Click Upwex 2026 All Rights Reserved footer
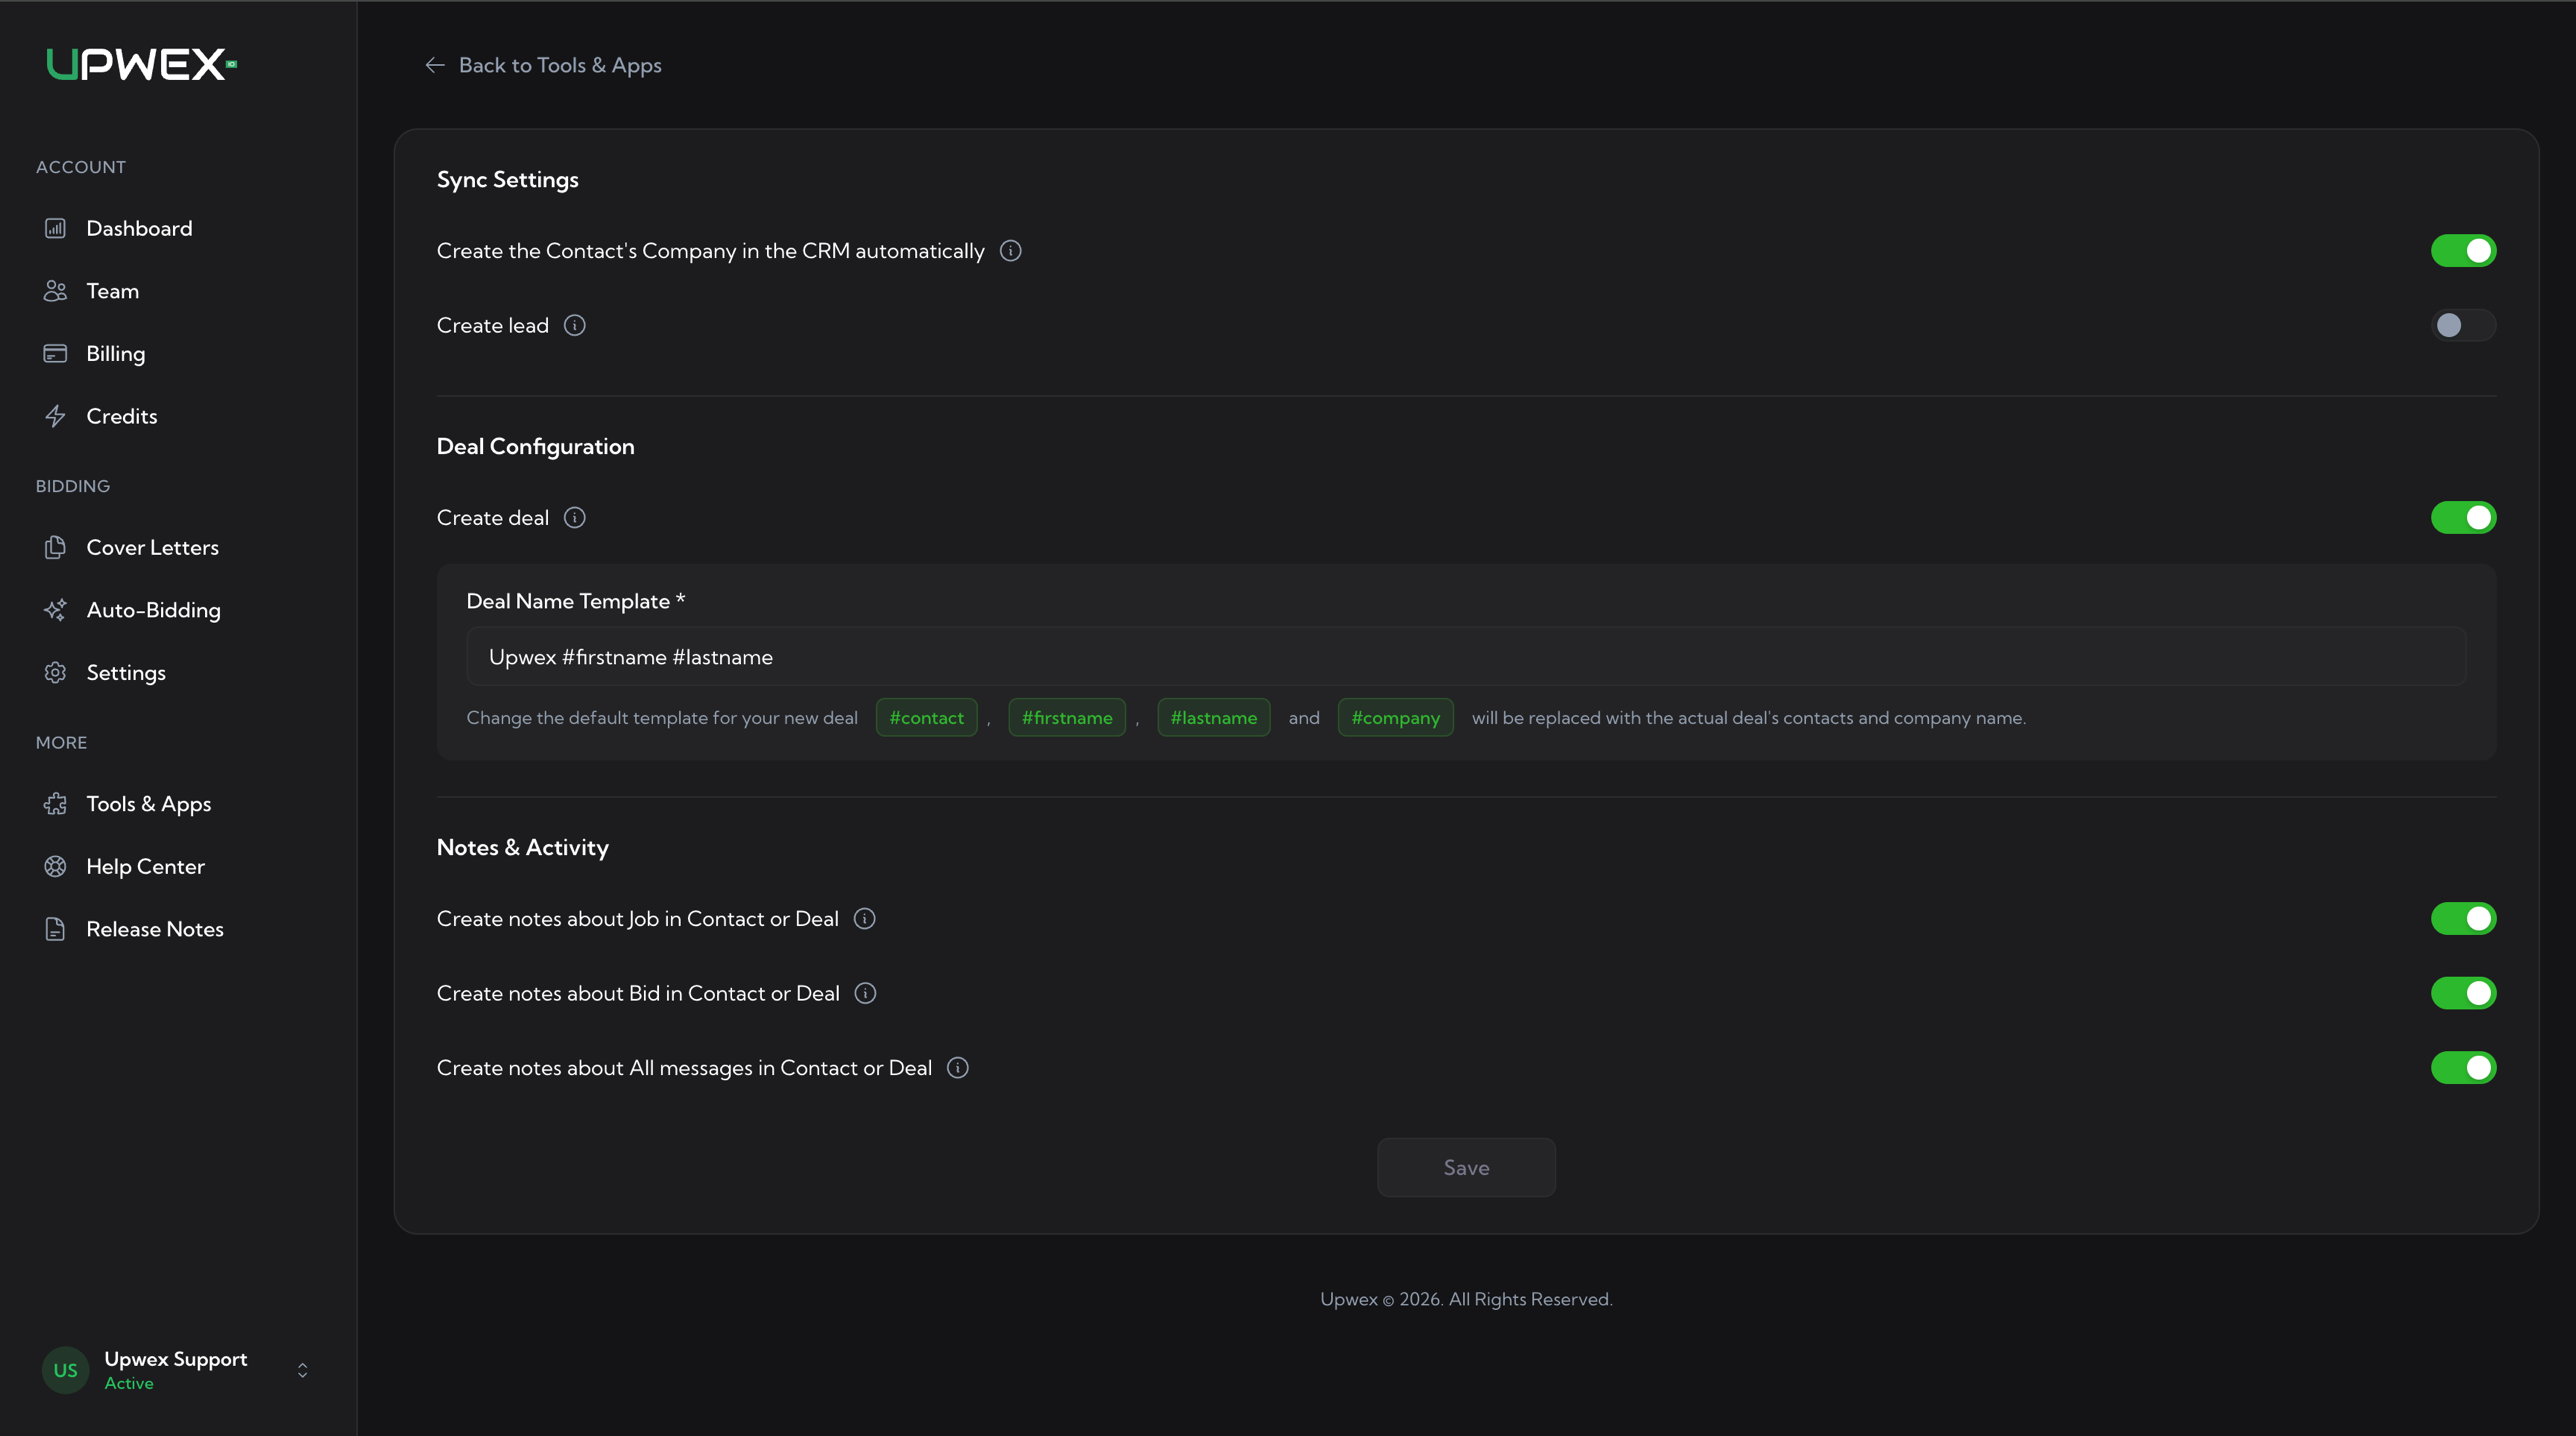 (1466, 1299)
